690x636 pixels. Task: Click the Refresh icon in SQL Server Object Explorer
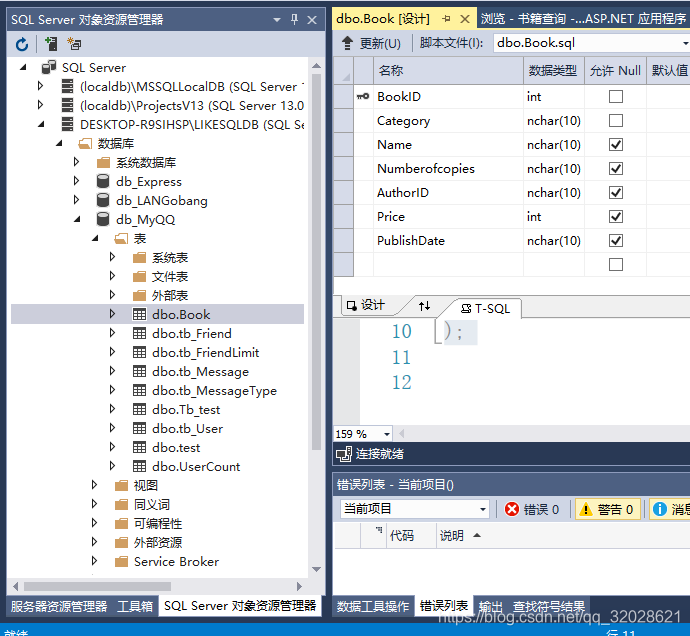22,44
